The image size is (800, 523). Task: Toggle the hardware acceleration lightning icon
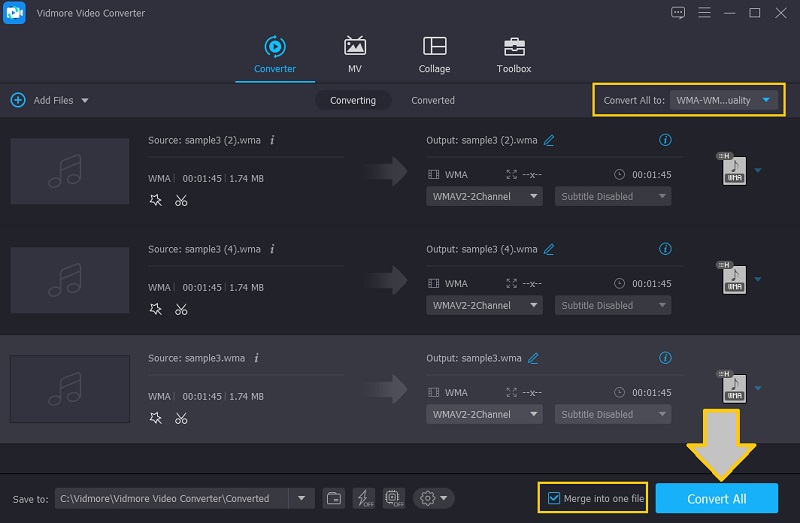point(363,498)
